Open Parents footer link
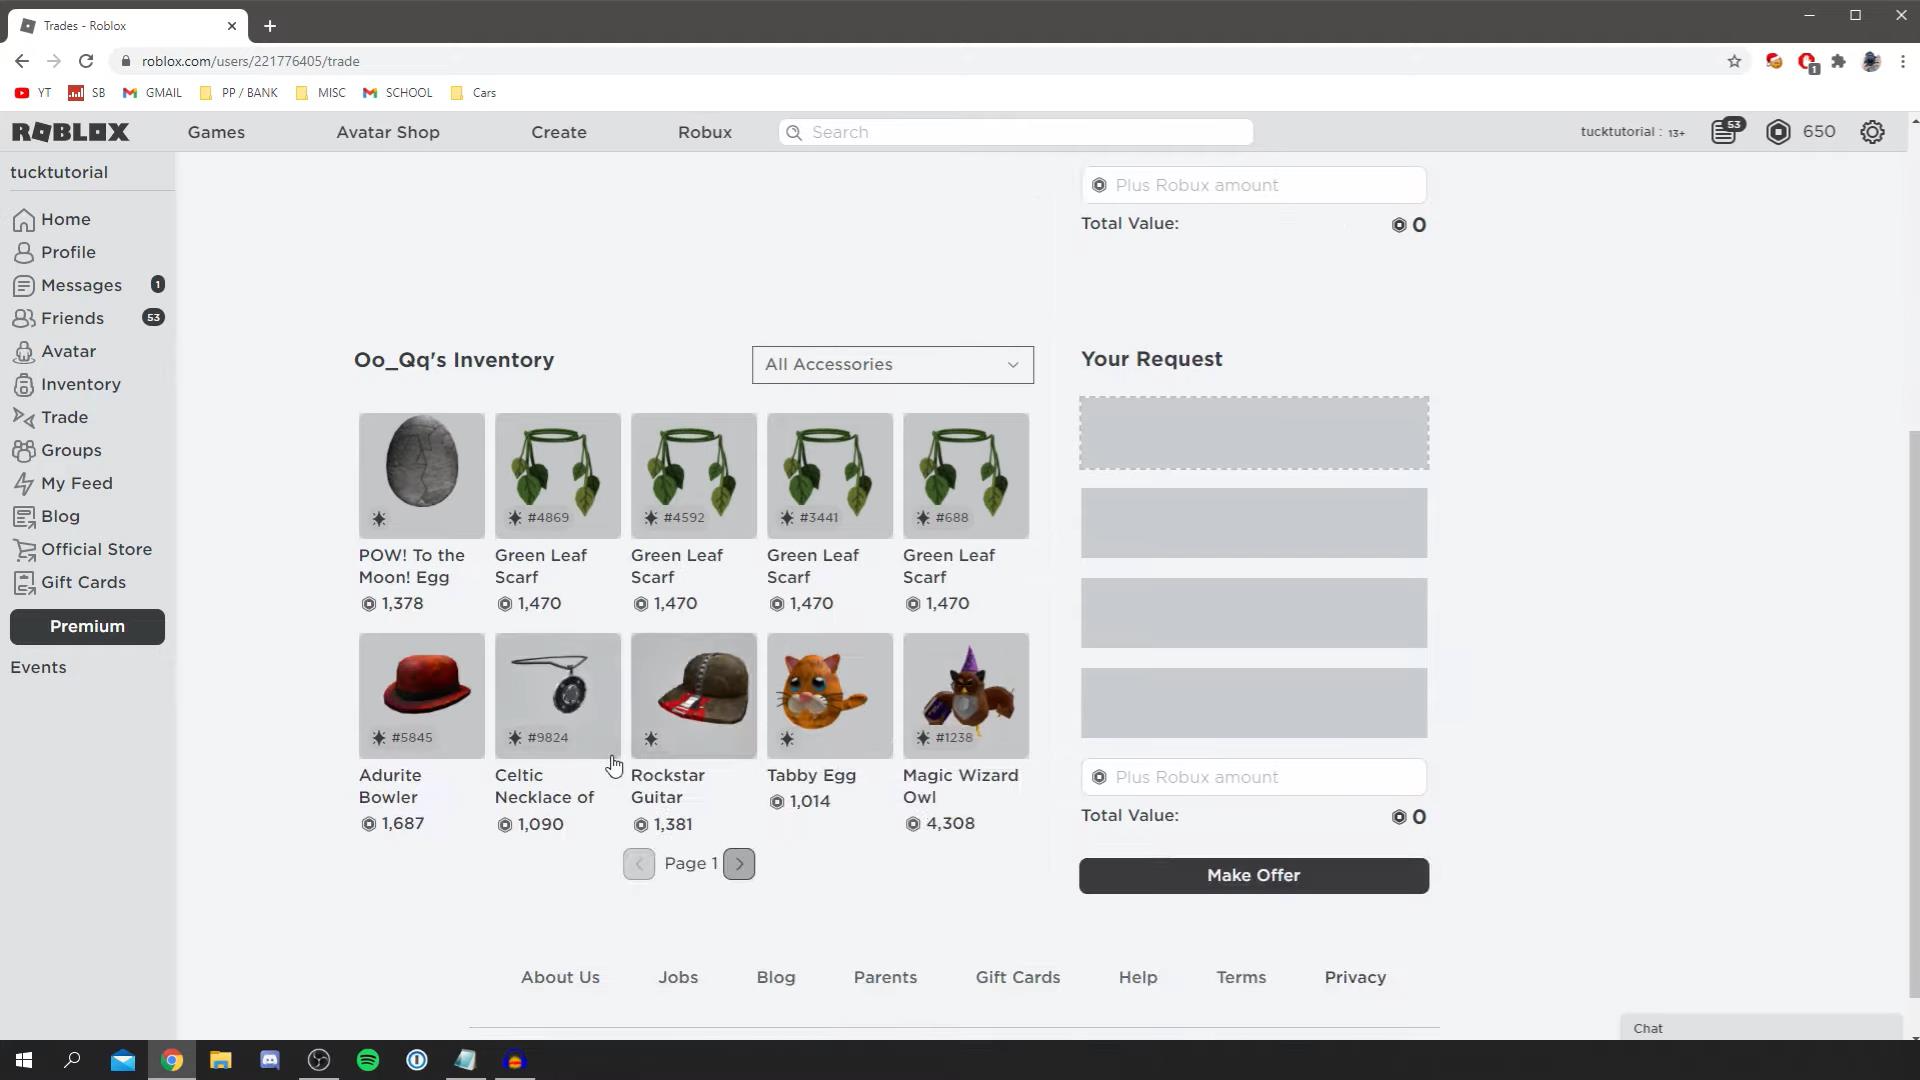 pyautogui.click(x=885, y=978)
